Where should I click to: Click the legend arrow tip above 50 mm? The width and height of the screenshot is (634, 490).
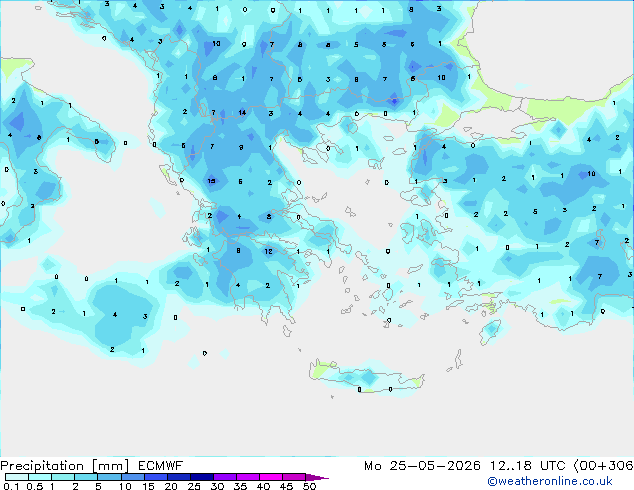click(x=317, y=477)
